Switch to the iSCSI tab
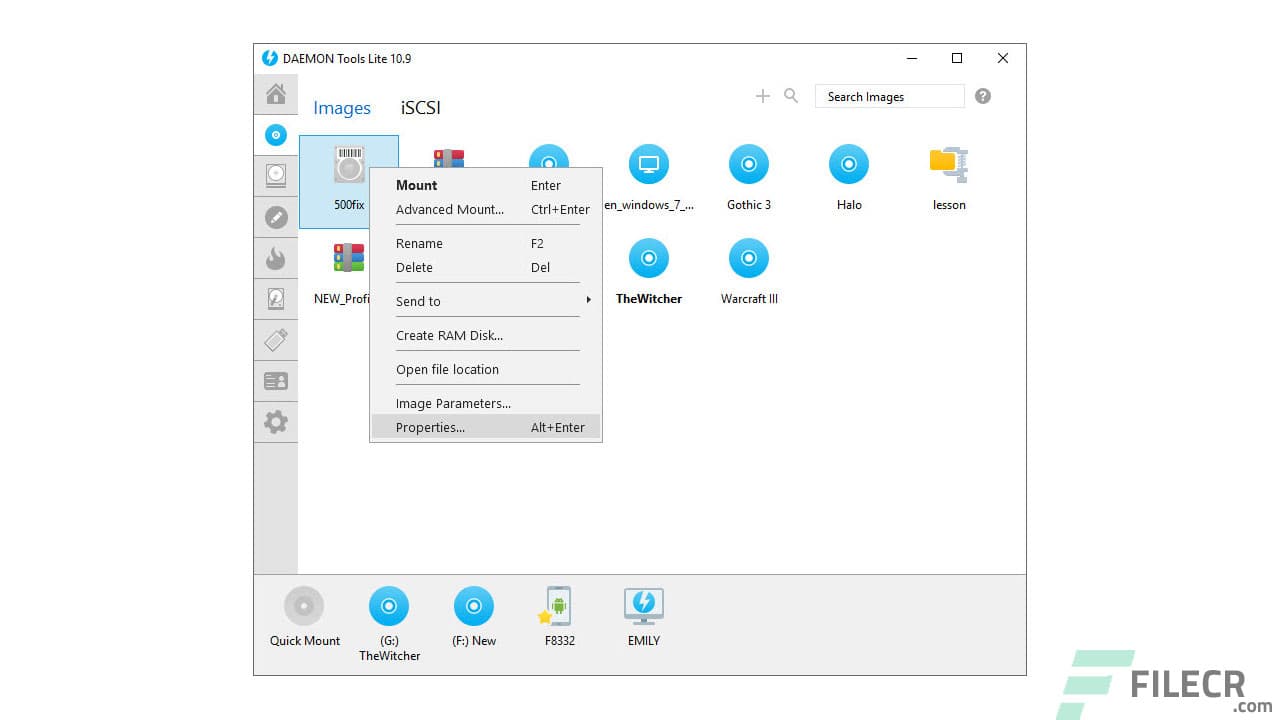The image size is (1280, 720). coord(419,107)
